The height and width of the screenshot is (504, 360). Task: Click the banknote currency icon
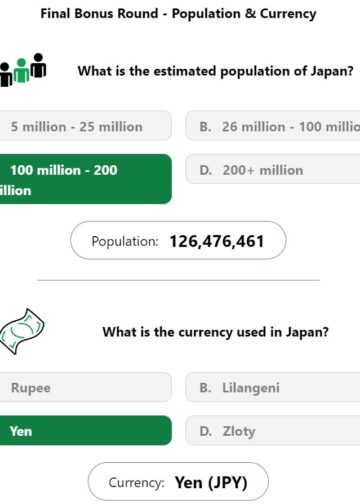[x=22, y=331]
